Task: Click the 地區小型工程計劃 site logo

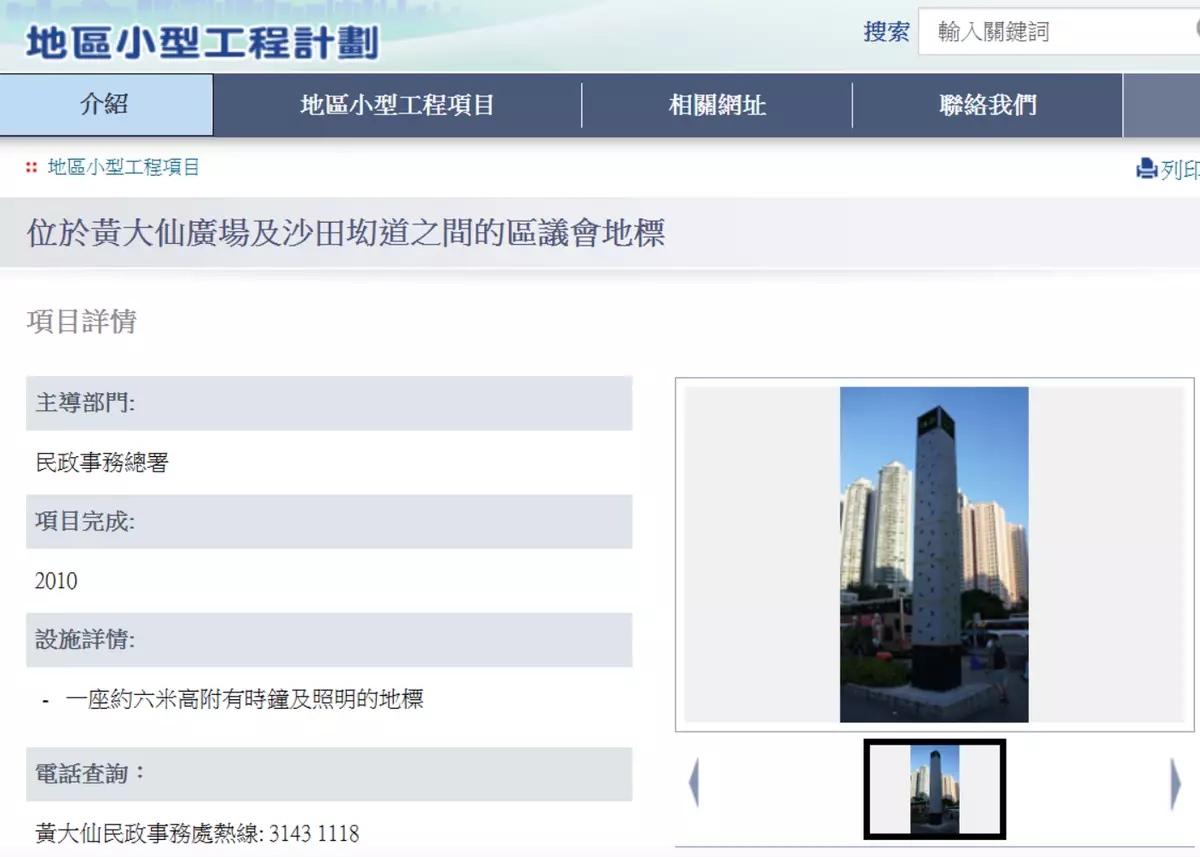Action: [x=202, y=43]
